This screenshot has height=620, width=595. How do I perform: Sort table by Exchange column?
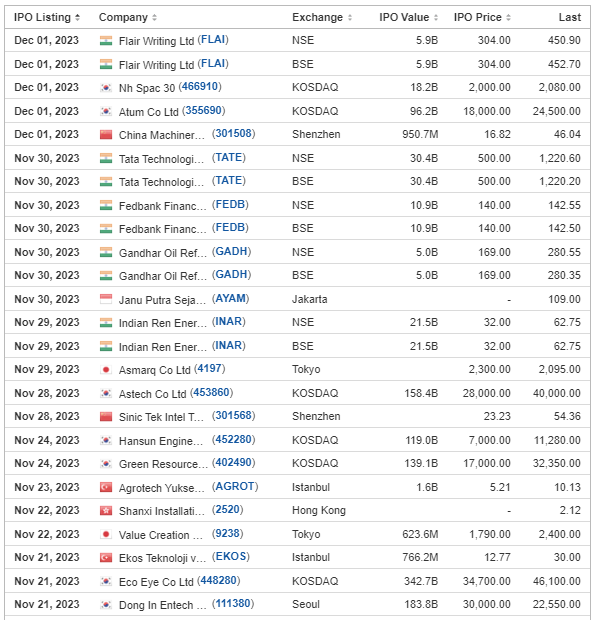click(x=322, y=17)
